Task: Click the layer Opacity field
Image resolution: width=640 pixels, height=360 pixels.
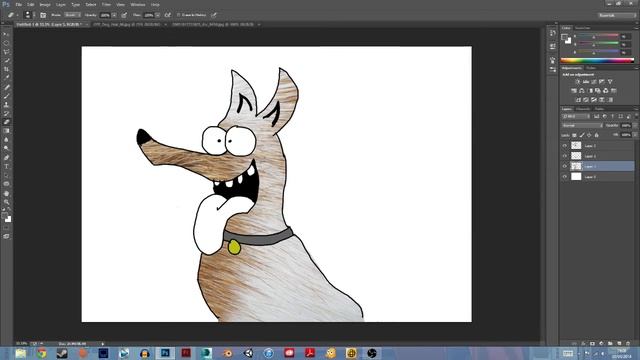Action: 626,125
